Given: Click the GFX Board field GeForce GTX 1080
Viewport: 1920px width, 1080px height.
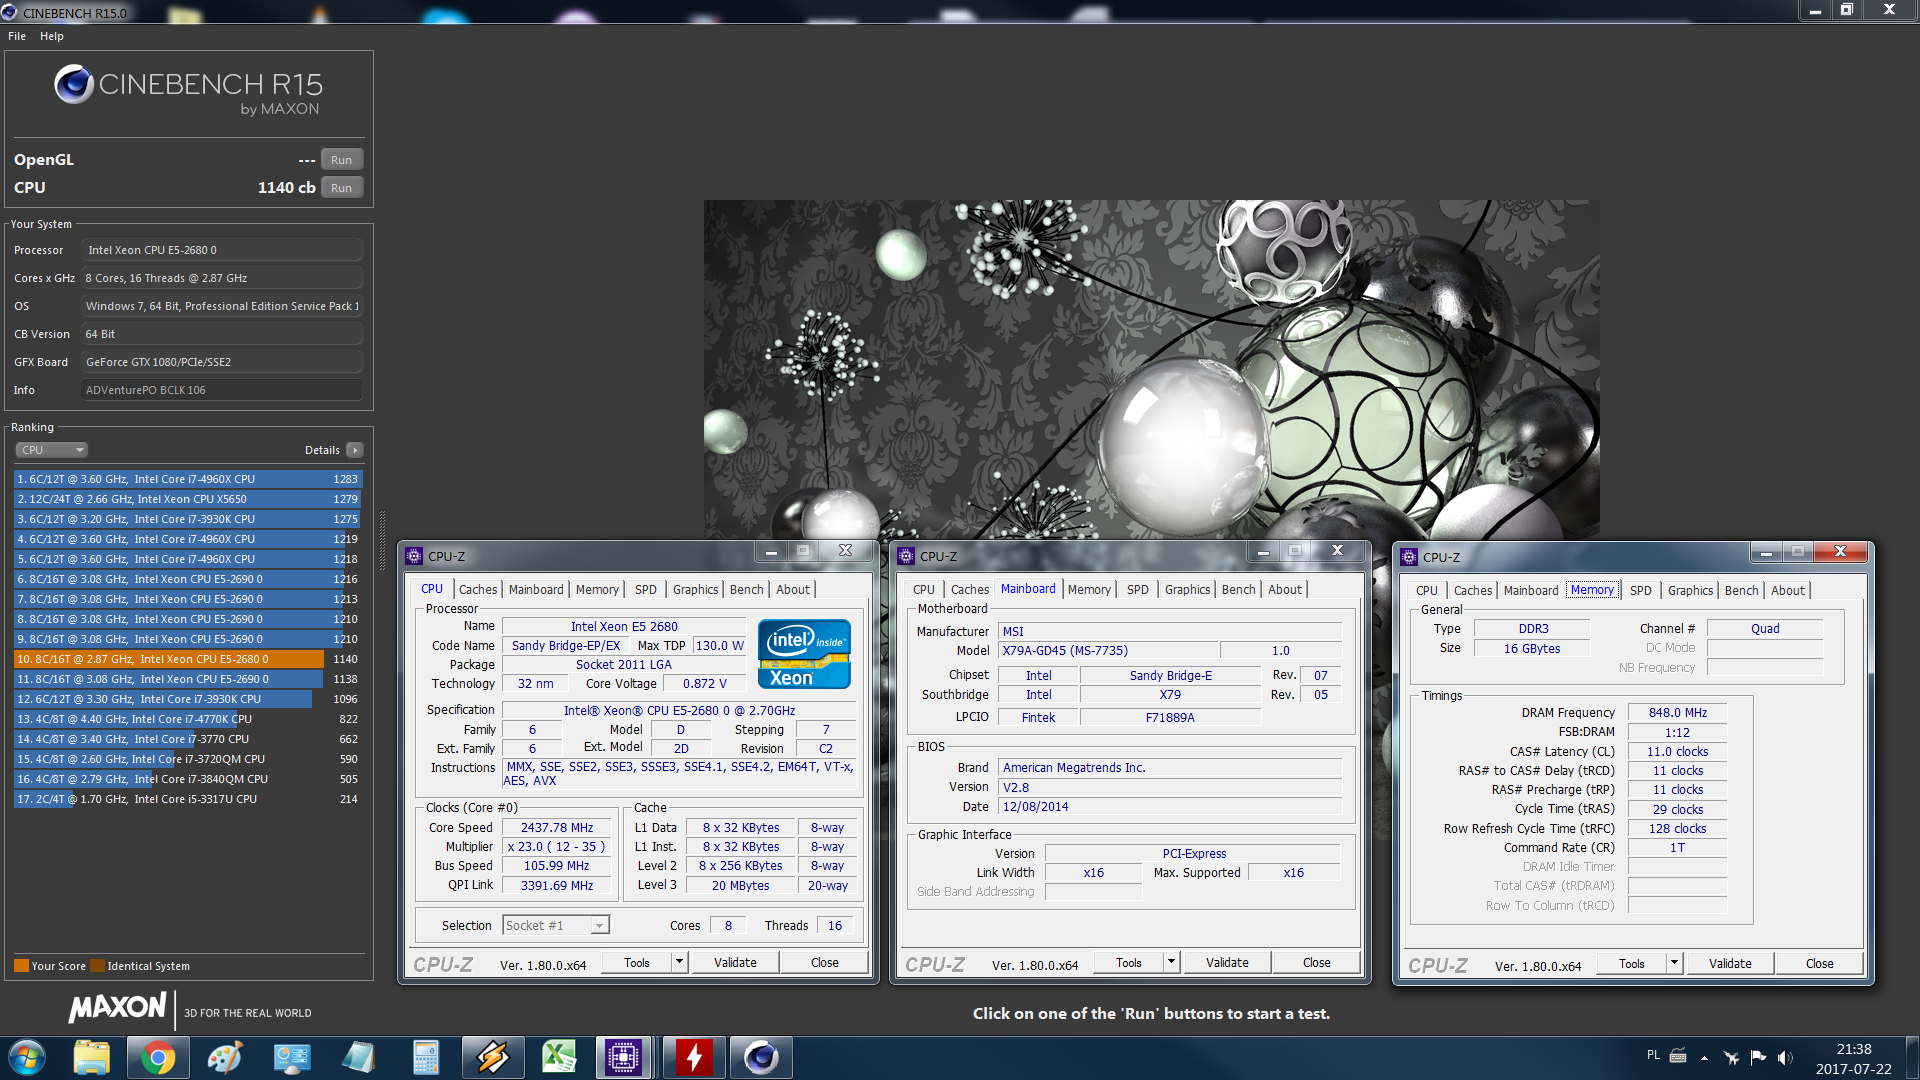Looking at the screenshot, I should click(222, 362).
